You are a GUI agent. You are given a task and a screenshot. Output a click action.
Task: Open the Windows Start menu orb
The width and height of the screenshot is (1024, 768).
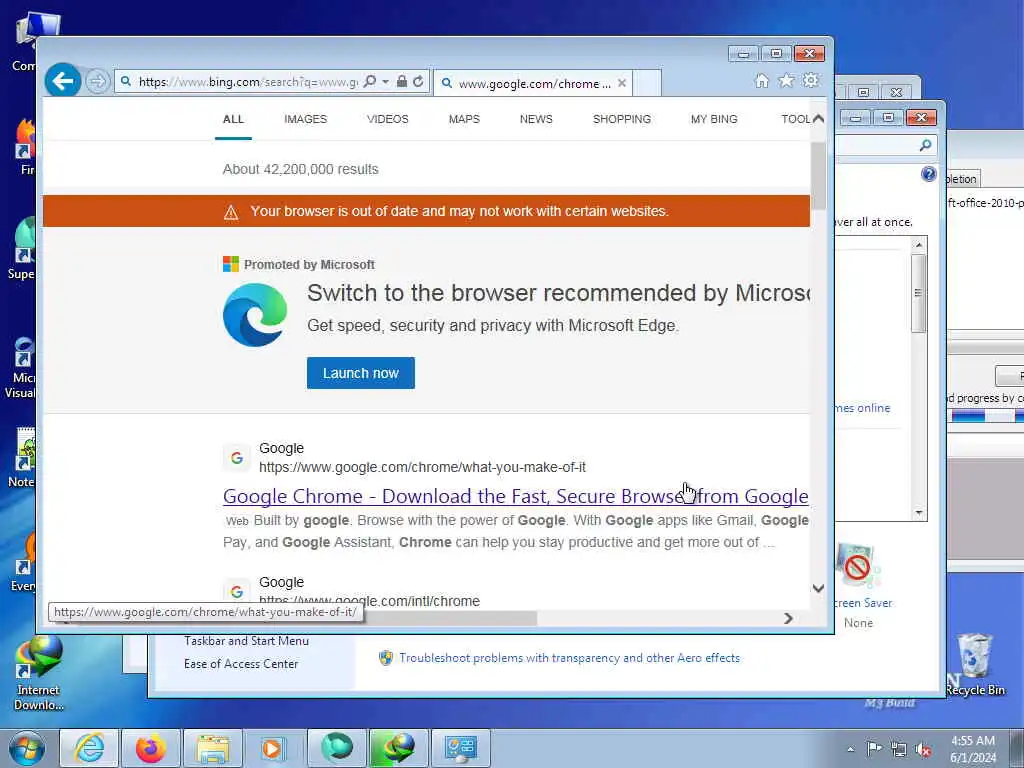[27, 748]
